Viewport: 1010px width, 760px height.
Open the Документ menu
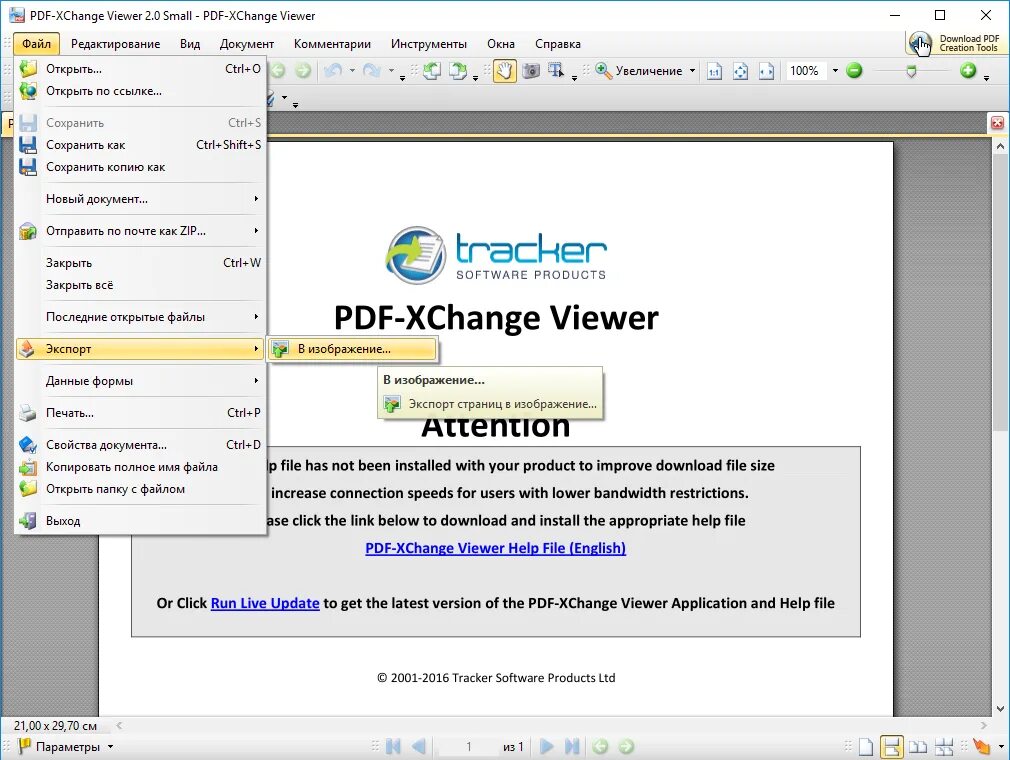[247, 44]
